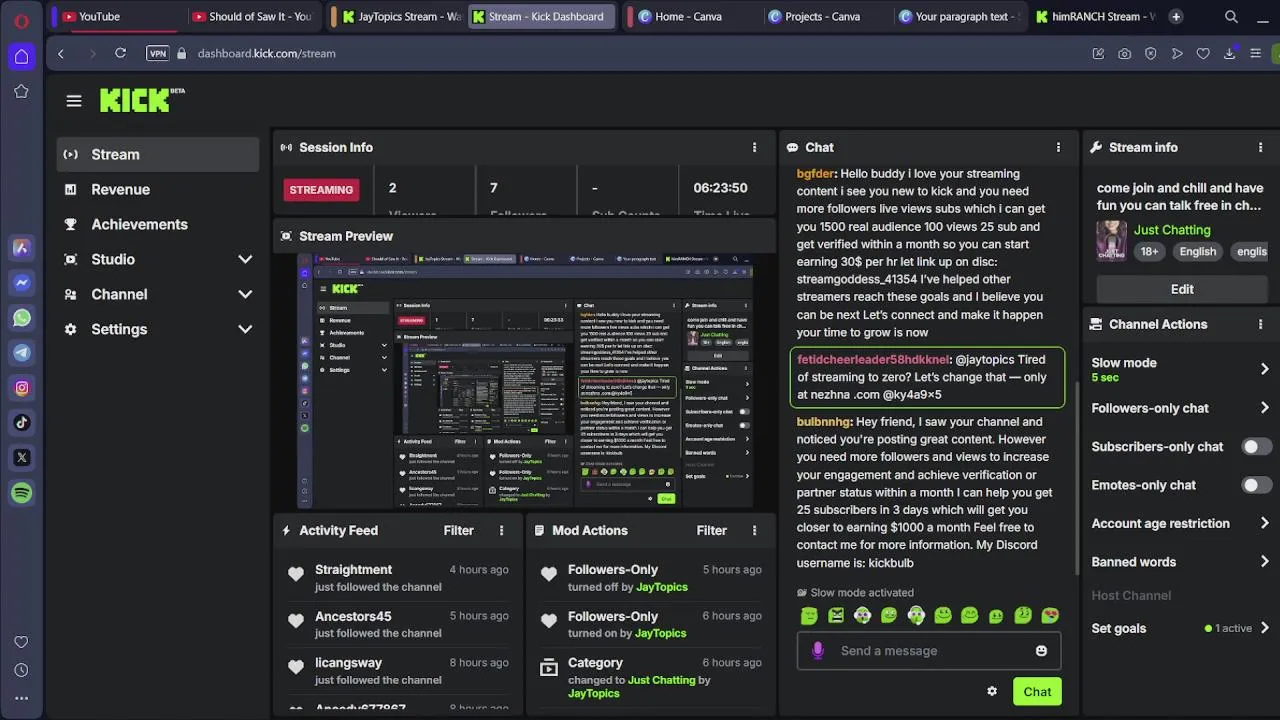Open Chat panel three-dot options
This screenshot has width=1280, height=720.
coord(1058,147)
